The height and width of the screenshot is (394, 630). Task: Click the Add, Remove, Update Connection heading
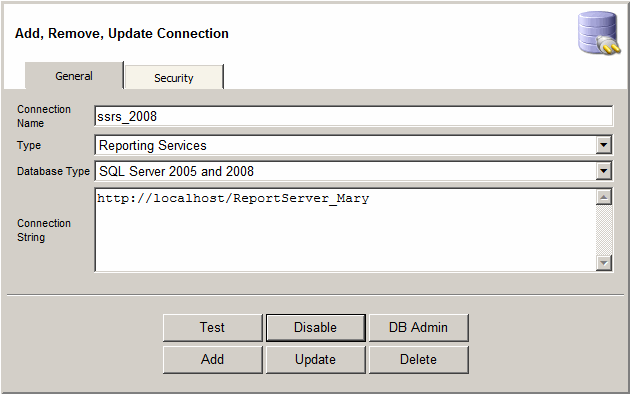(122, 33)
